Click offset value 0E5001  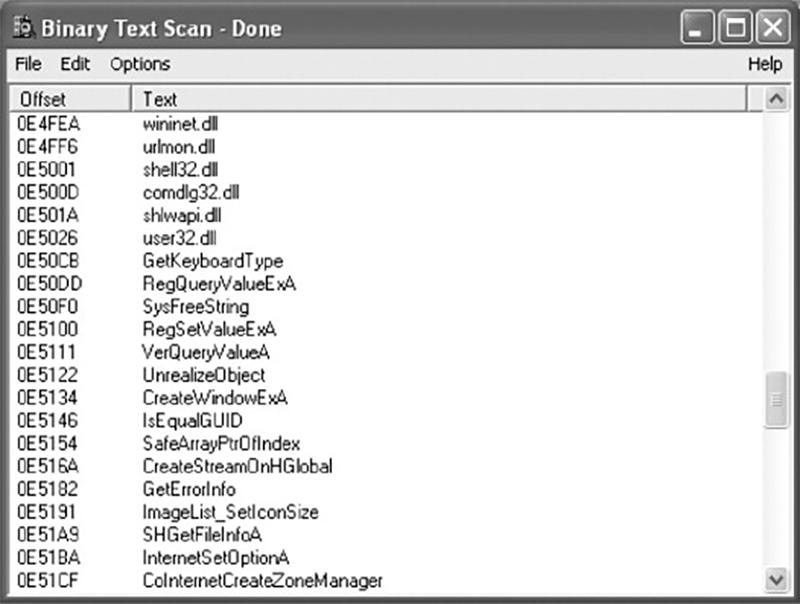pyautogui.click(x=46, y=170)
